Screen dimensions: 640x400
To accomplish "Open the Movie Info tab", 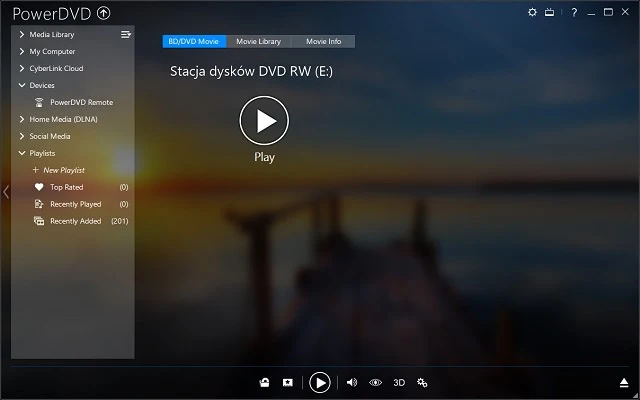I will point(323,42).
